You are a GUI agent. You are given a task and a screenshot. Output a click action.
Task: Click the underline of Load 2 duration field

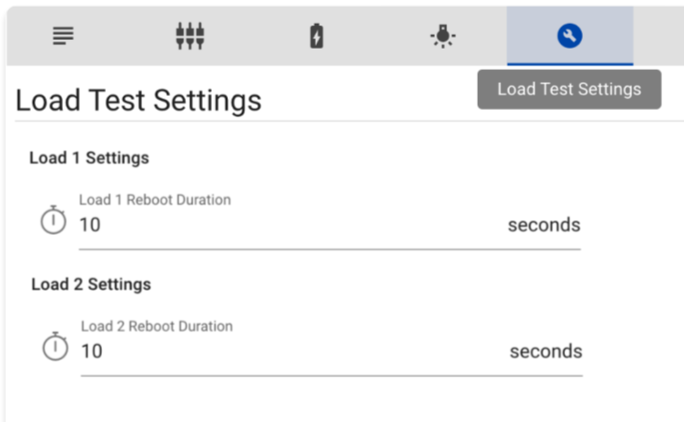coord(331,376)
